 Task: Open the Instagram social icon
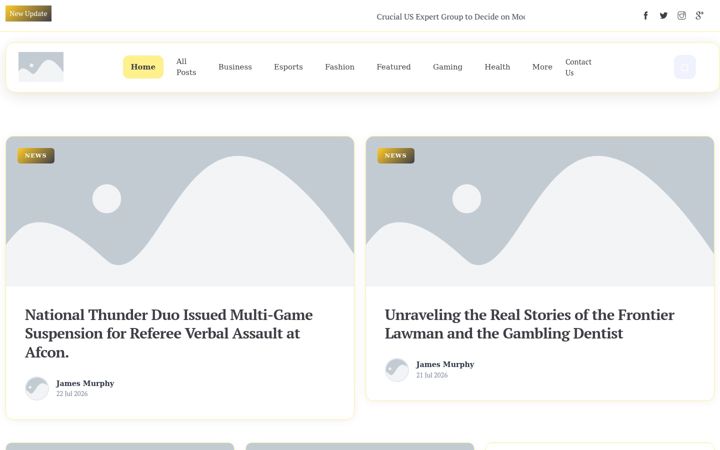coord(681,16)
